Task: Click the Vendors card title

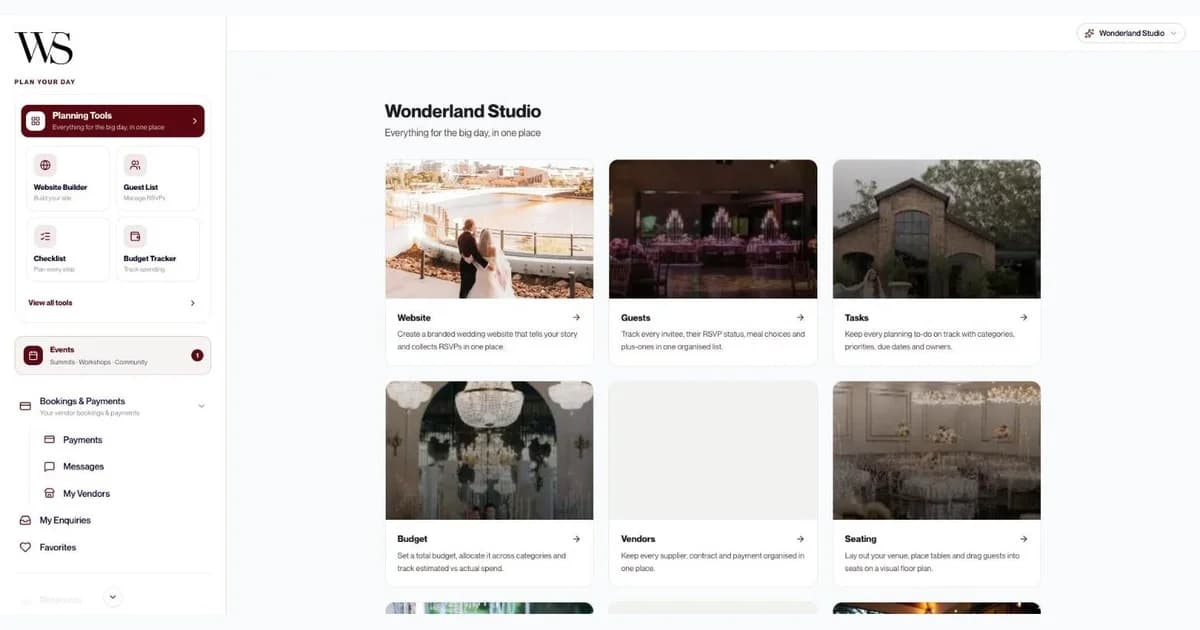Action: click(638, 538)
